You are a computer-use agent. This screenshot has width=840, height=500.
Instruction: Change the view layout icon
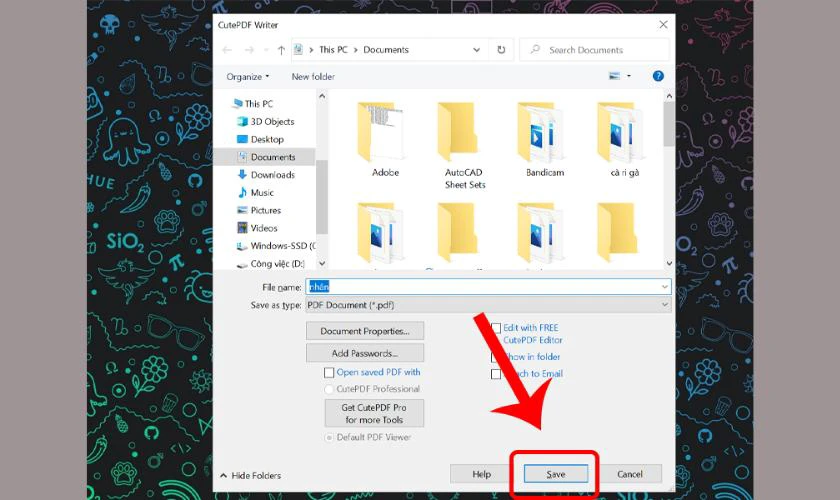[x=614, y=76]
